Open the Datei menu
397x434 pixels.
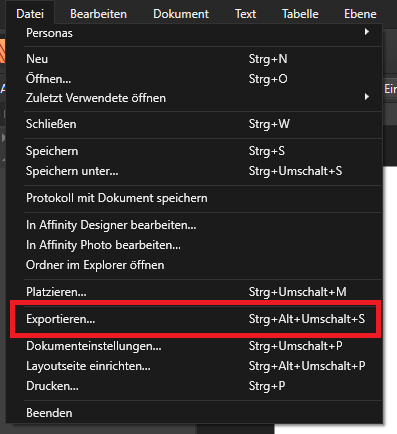[x=30, y=14]
